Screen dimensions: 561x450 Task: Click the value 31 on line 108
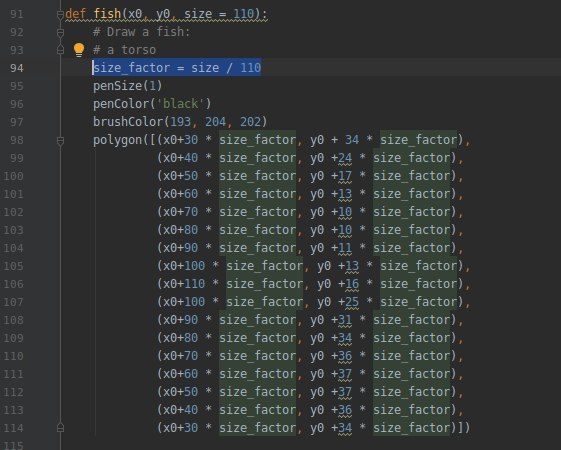(x=345, y=320)
